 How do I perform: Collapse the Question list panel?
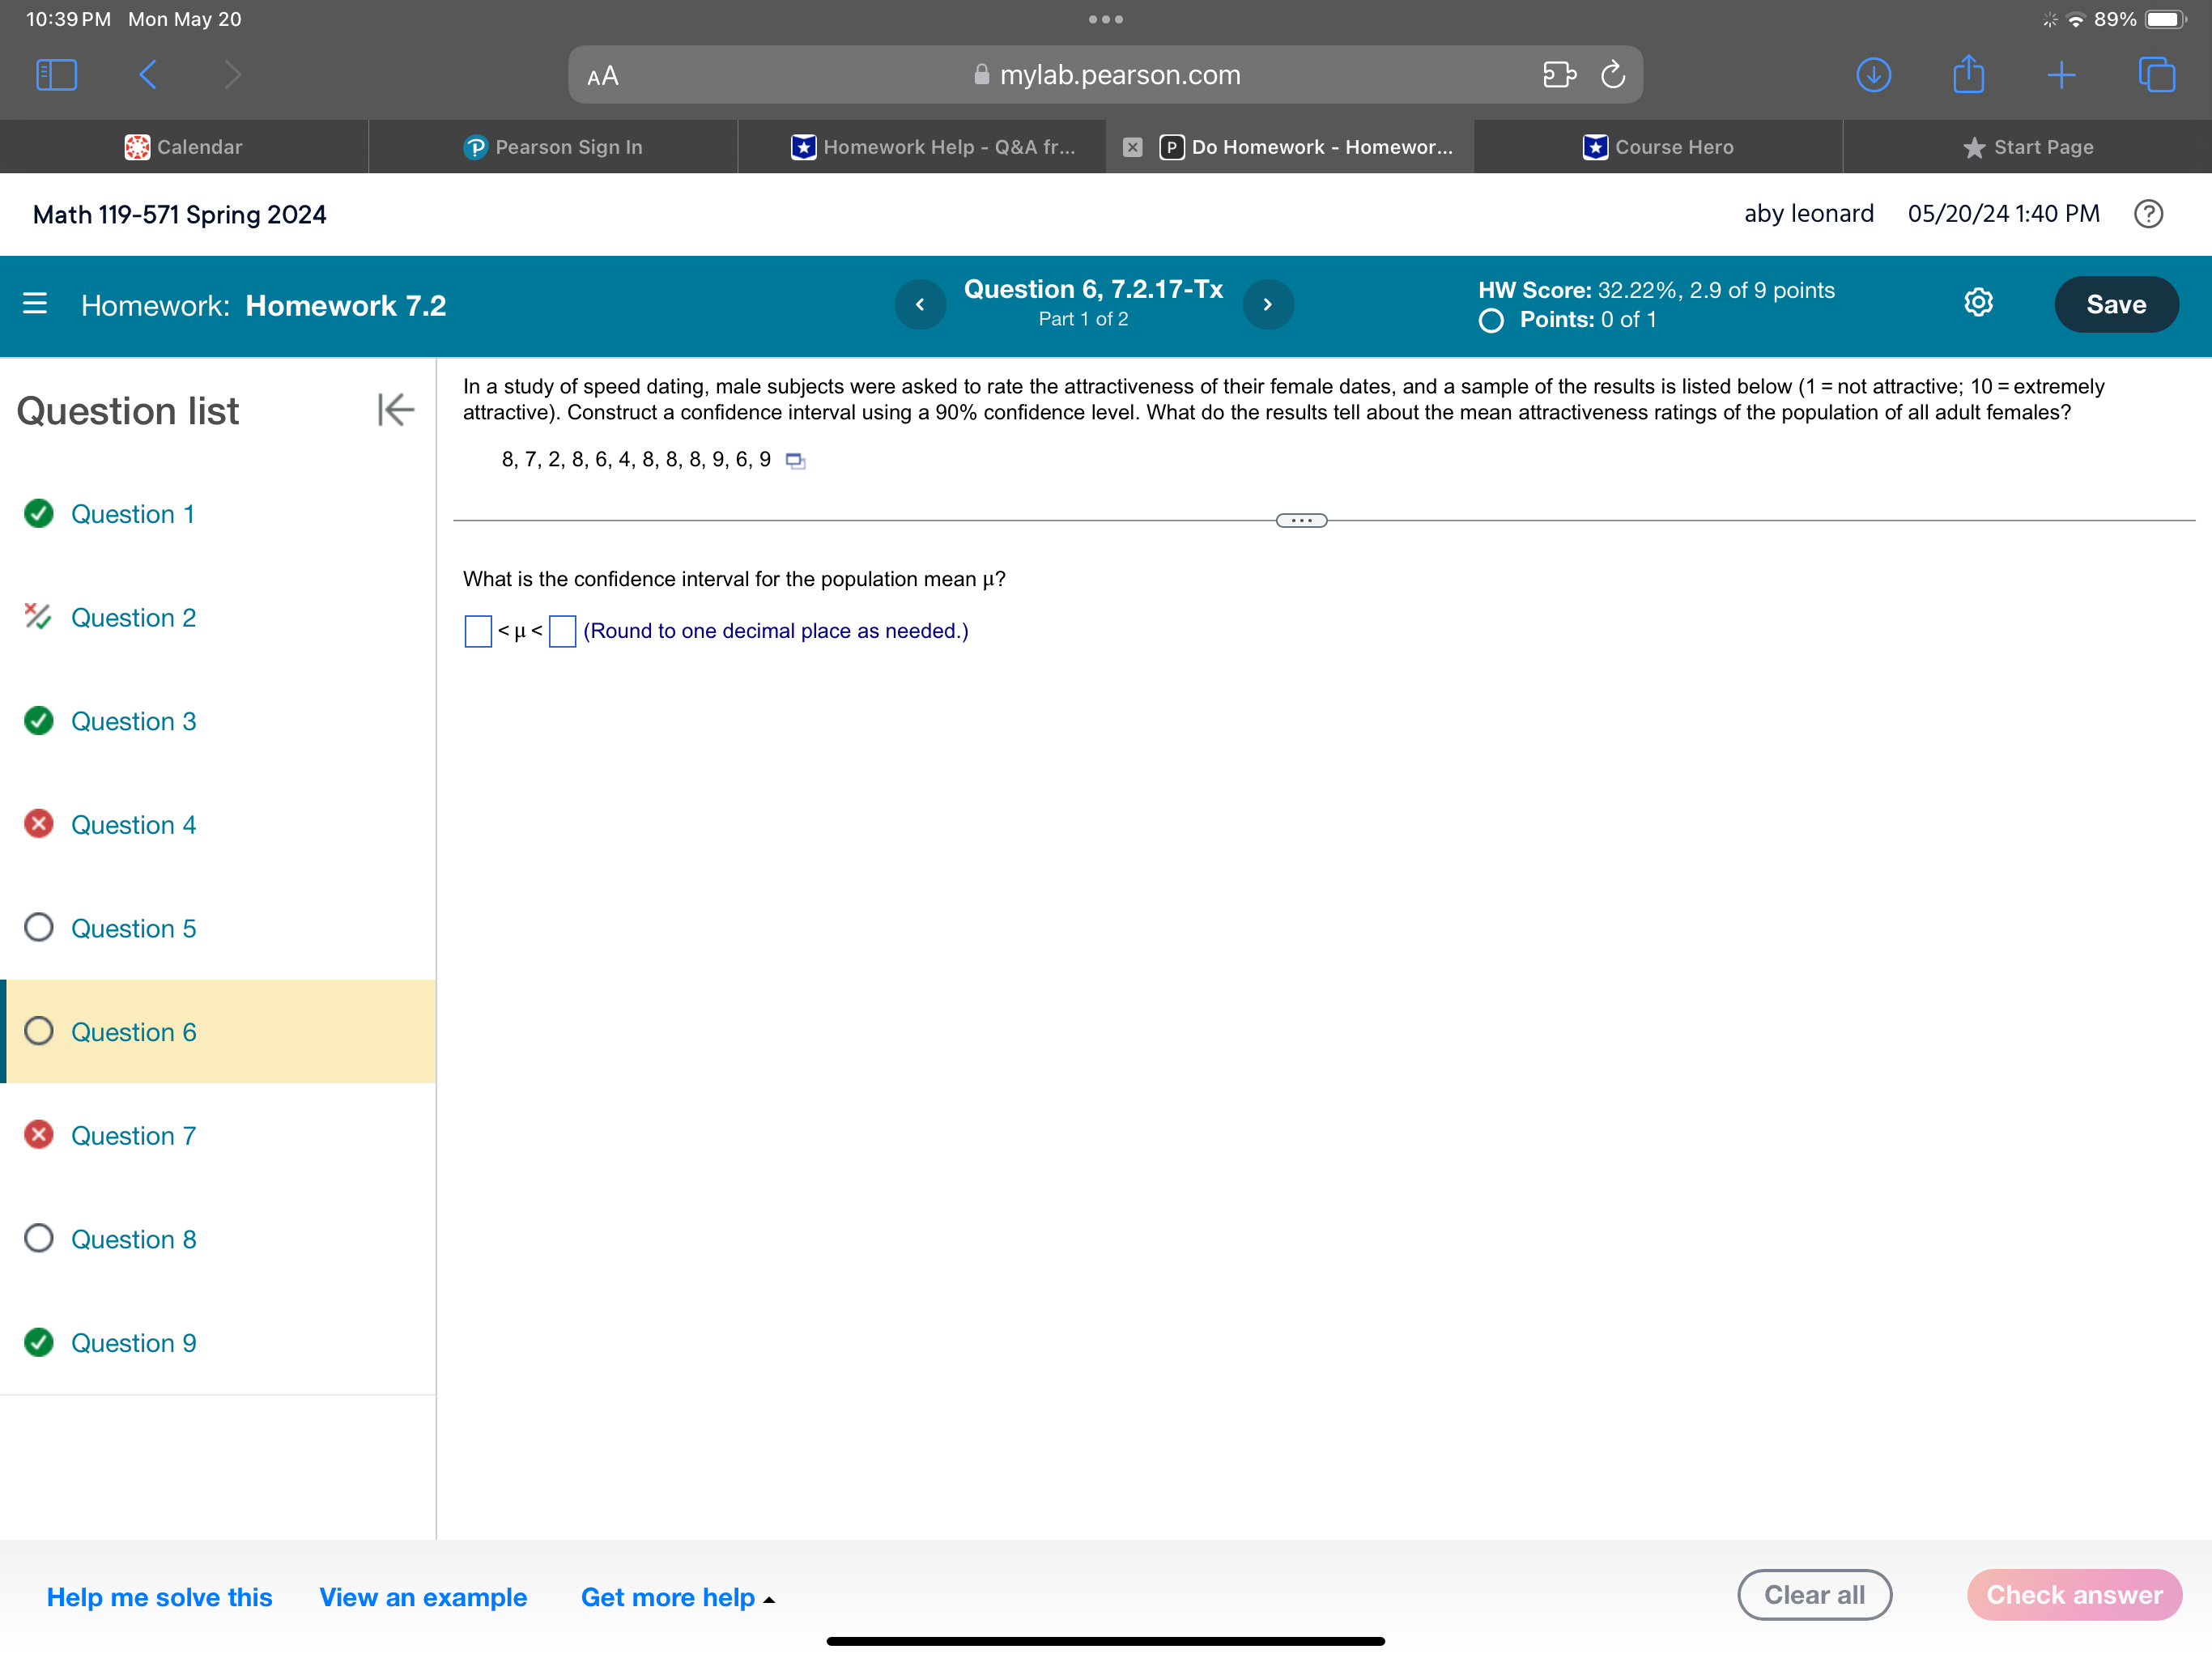click(x=395, y=410)
